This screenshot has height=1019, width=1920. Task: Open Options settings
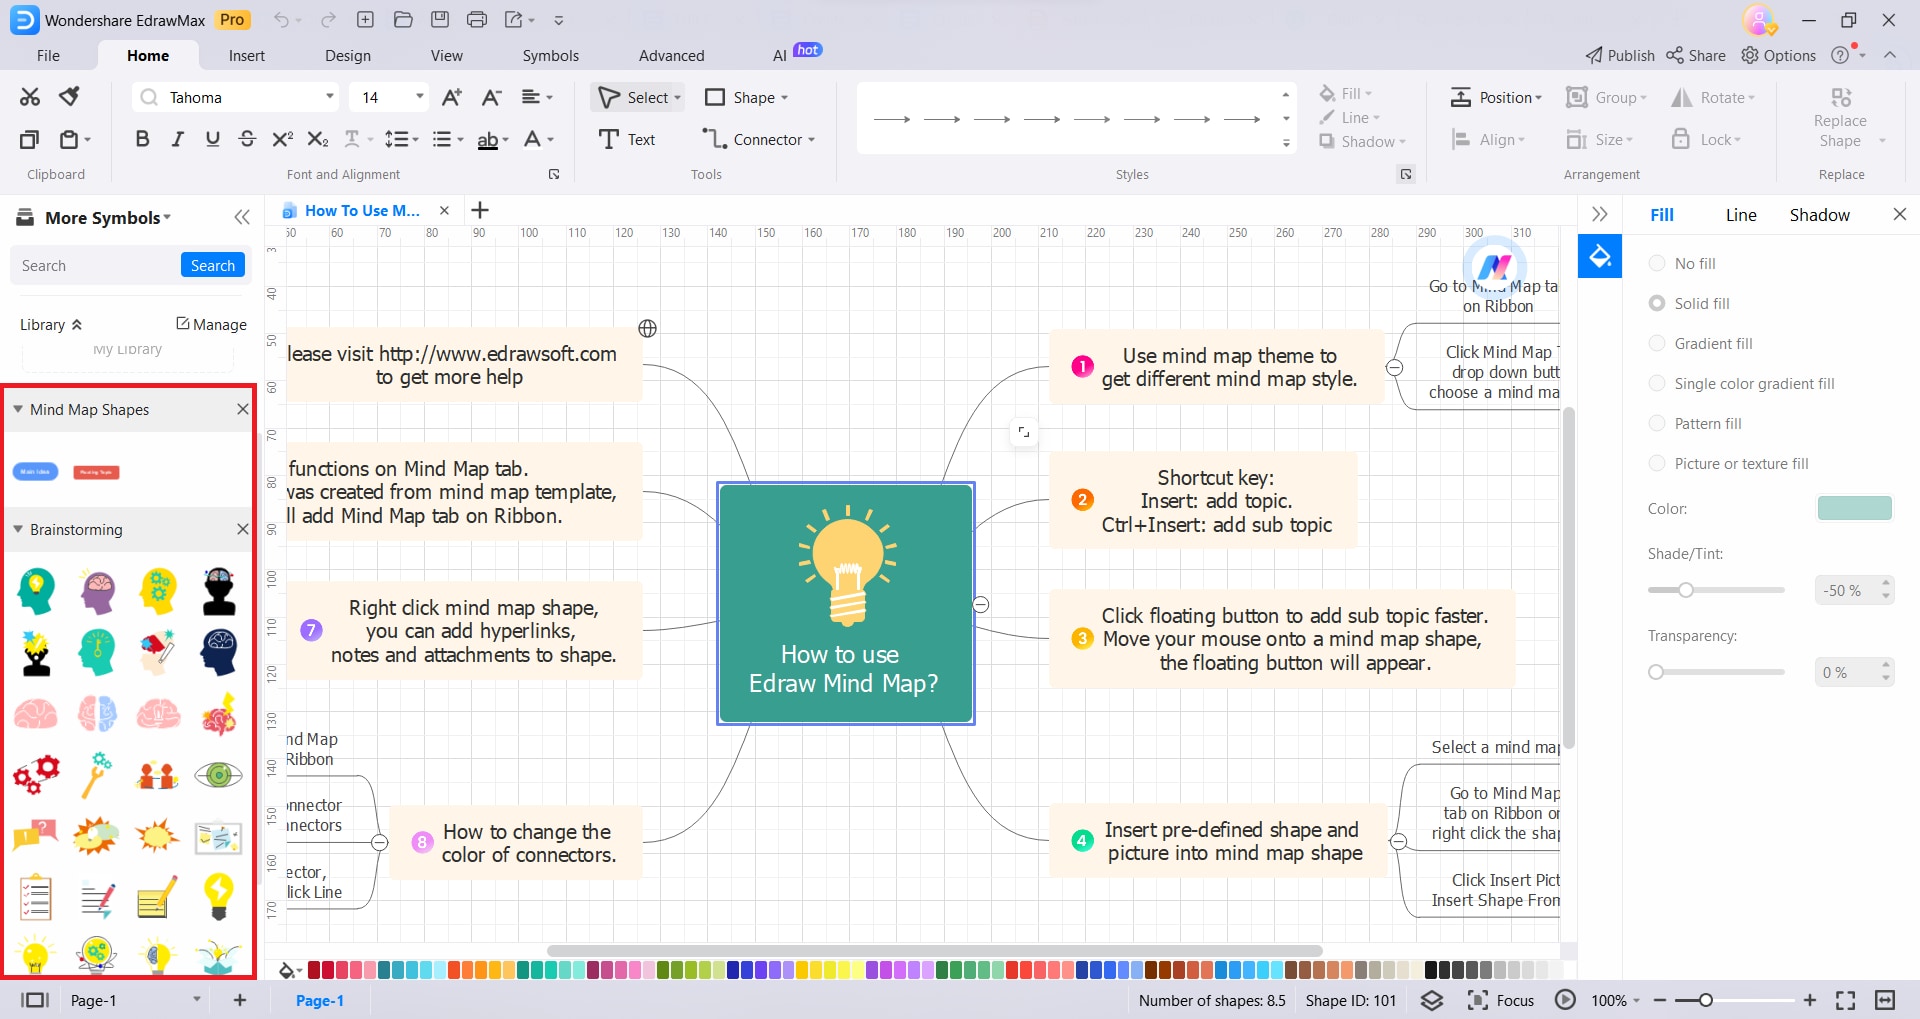[1779, 56]
